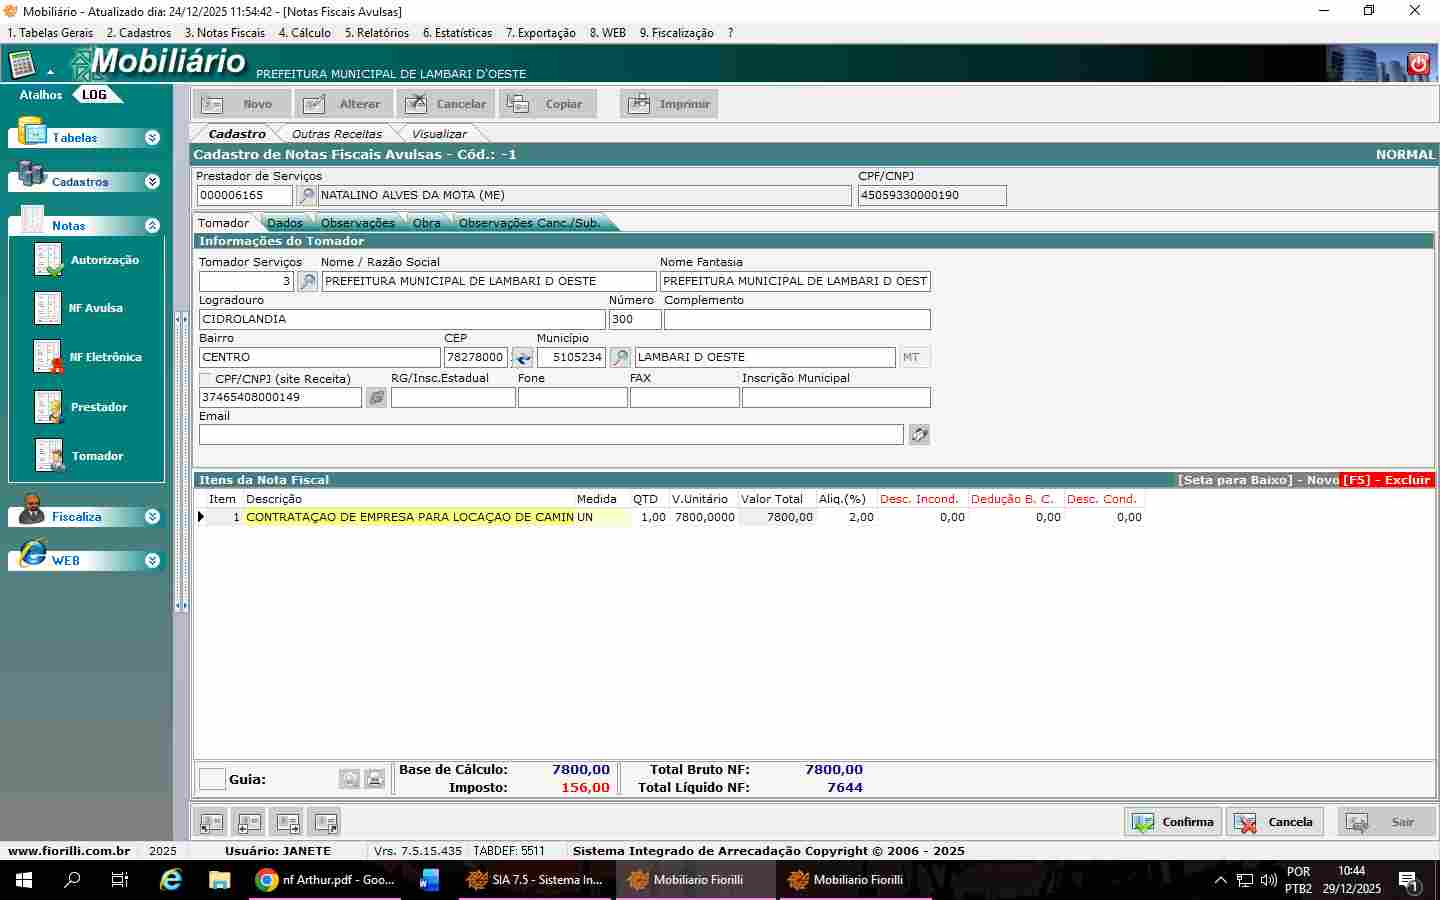This screenshot has height=900, width=1440.
Task: Click the Tomador sidebar icon
Action: 48,456
